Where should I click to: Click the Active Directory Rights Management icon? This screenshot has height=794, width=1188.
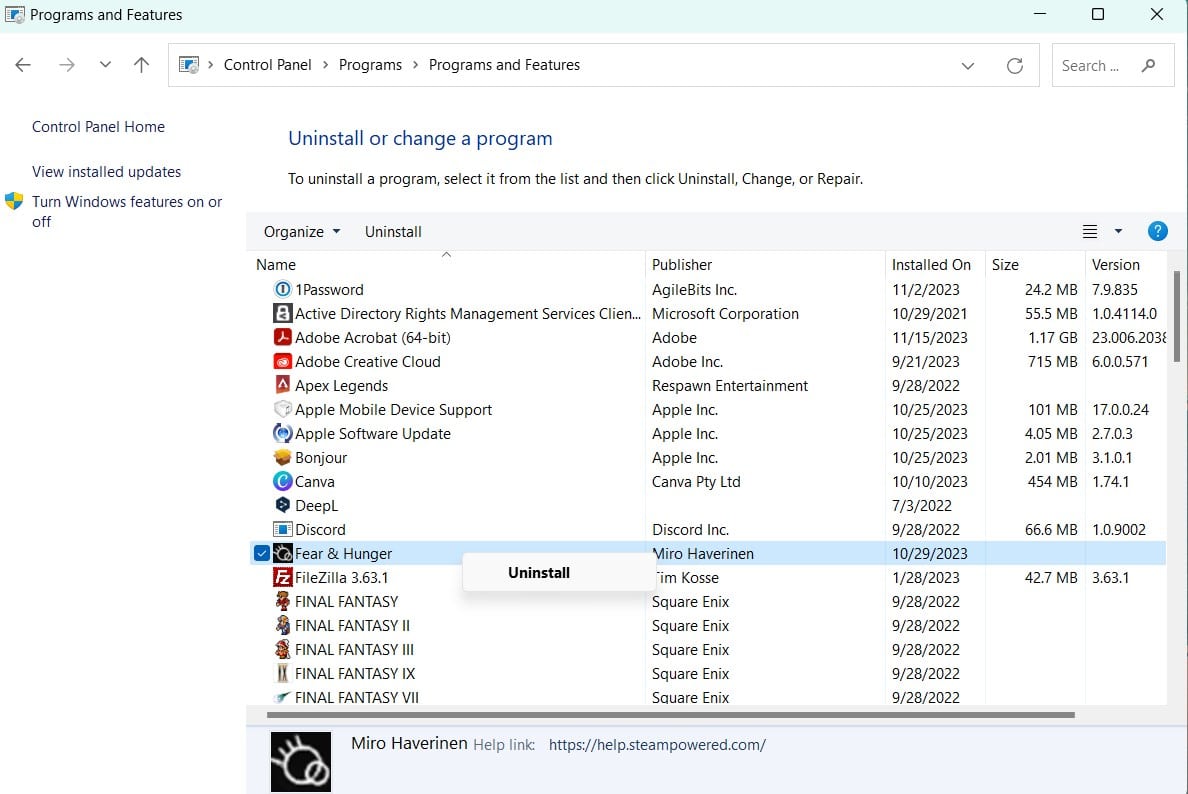pyautogui.click(x=283, y=313)
